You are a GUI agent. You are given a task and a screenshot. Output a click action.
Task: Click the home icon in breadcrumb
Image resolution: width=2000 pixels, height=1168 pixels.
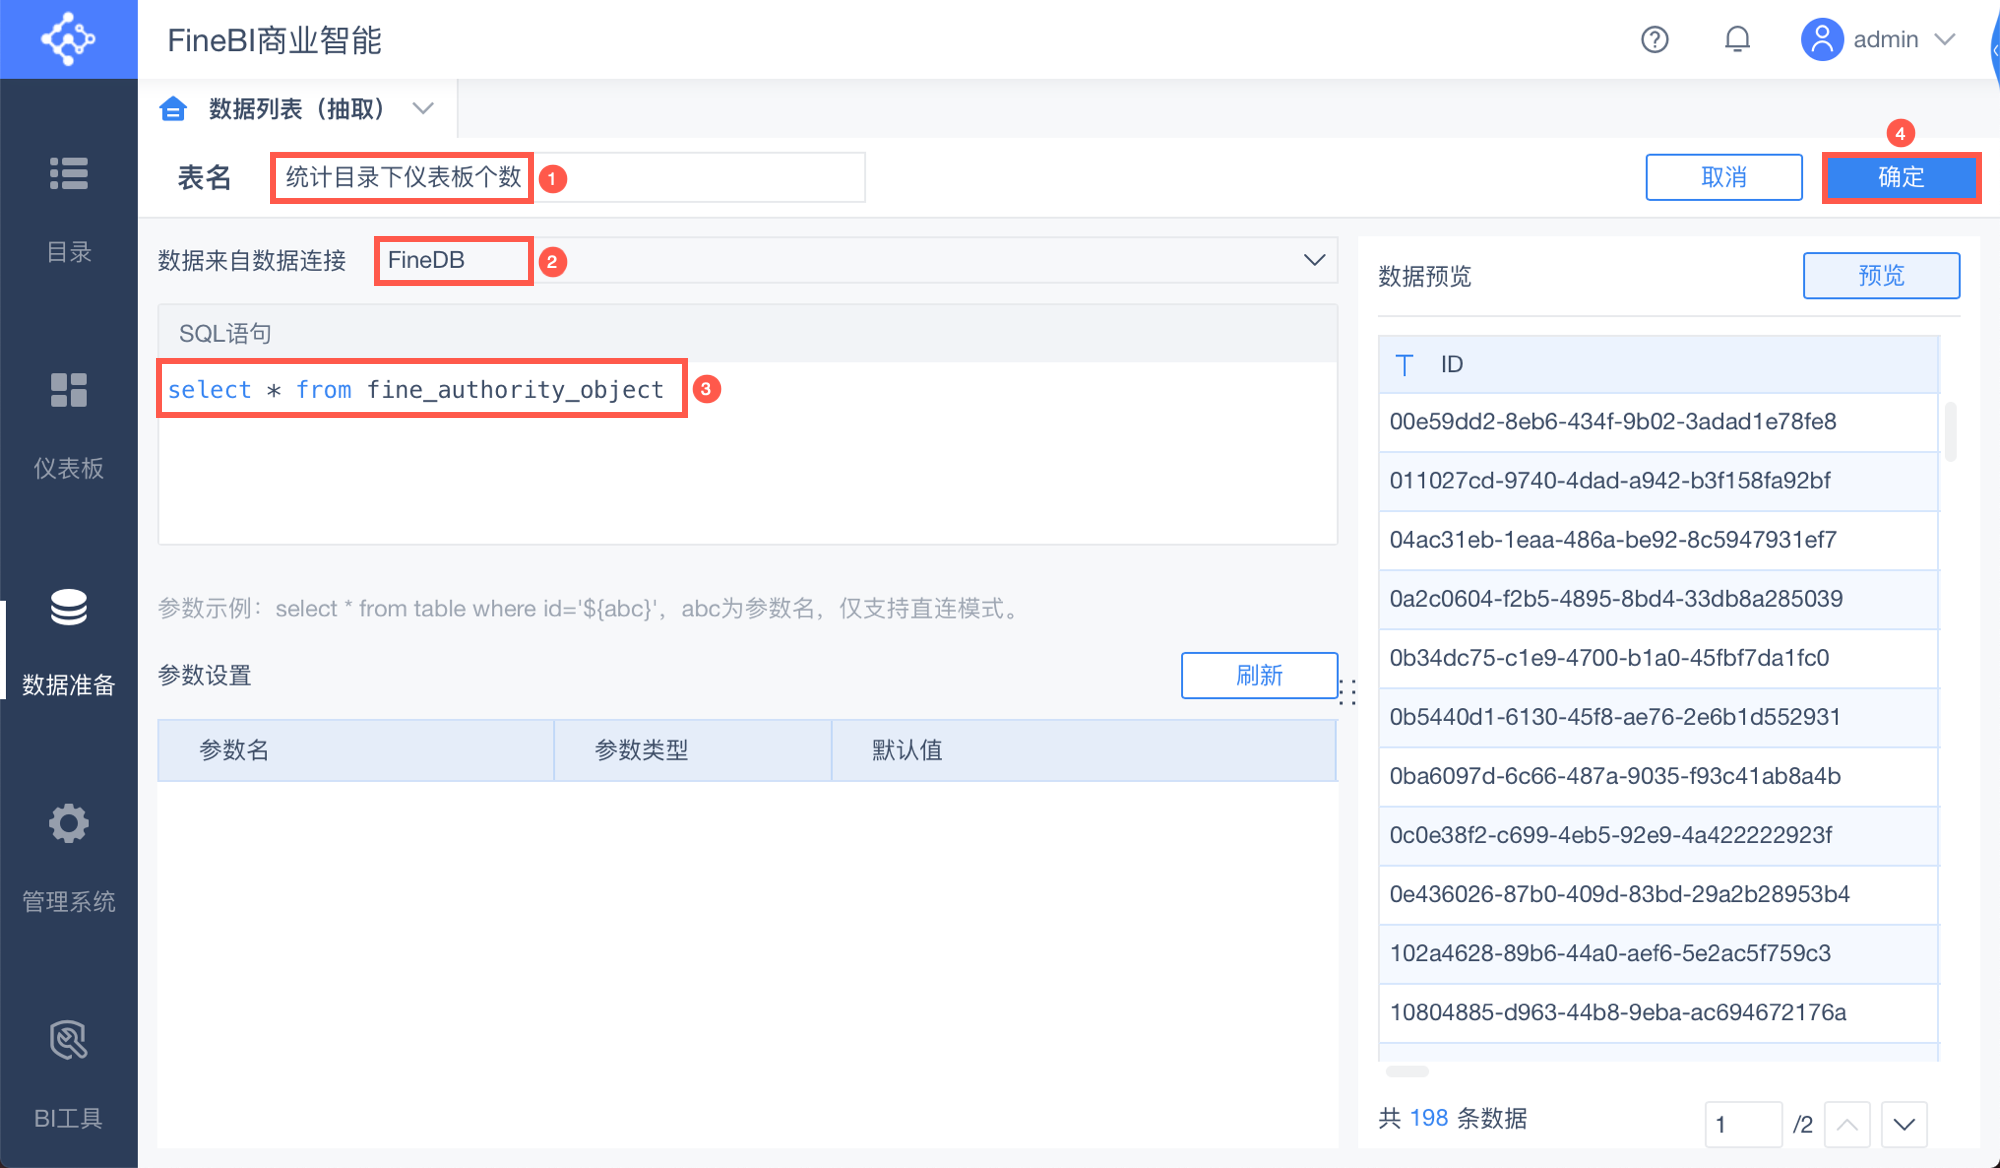pyautogui.click(x=173, y=108)
